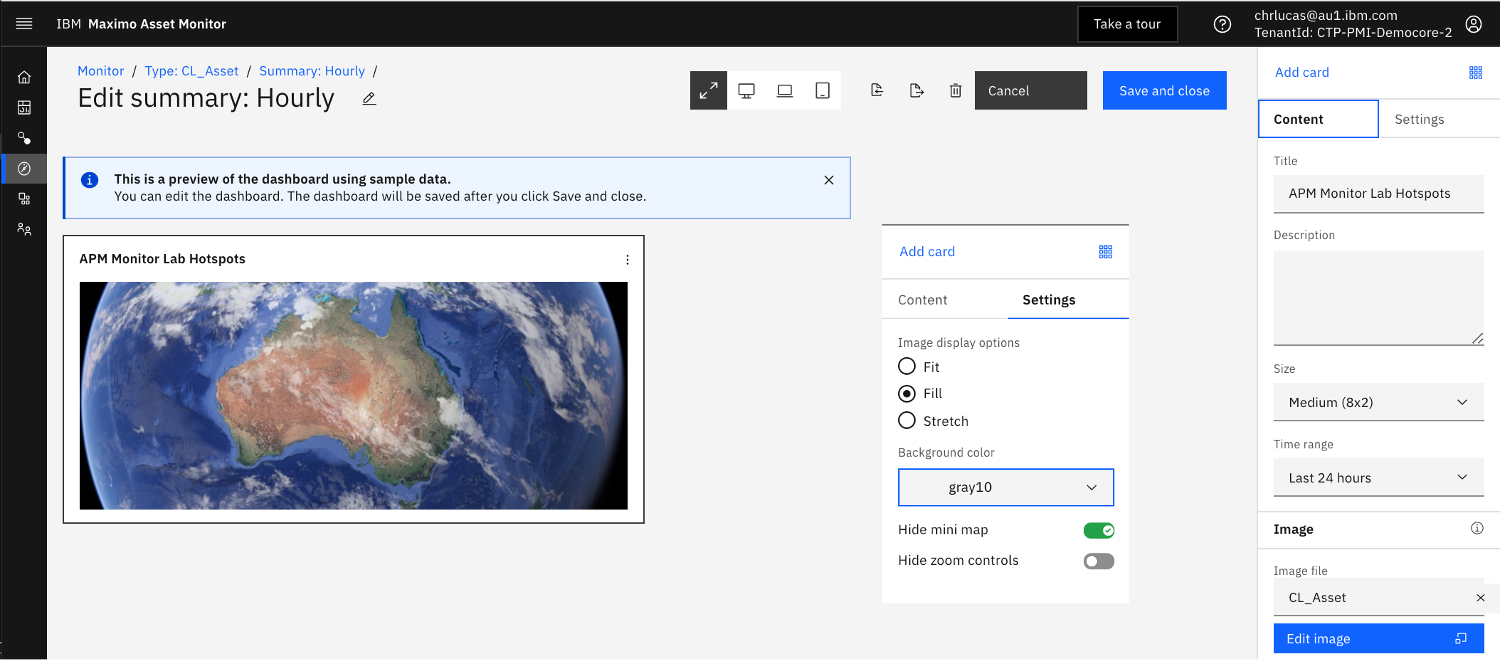
Task: Select the tablet screen preview icon
Action: (x=822, y=91)
